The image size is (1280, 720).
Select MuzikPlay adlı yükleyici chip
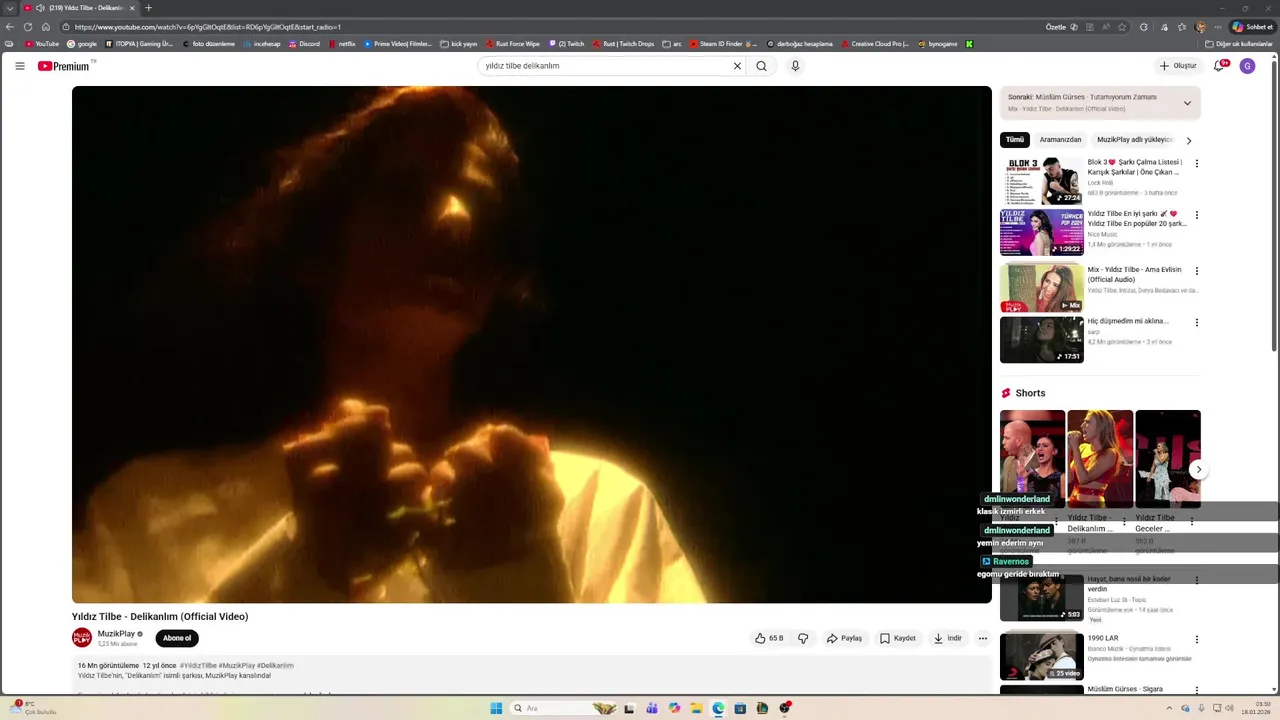point(1134,140)
